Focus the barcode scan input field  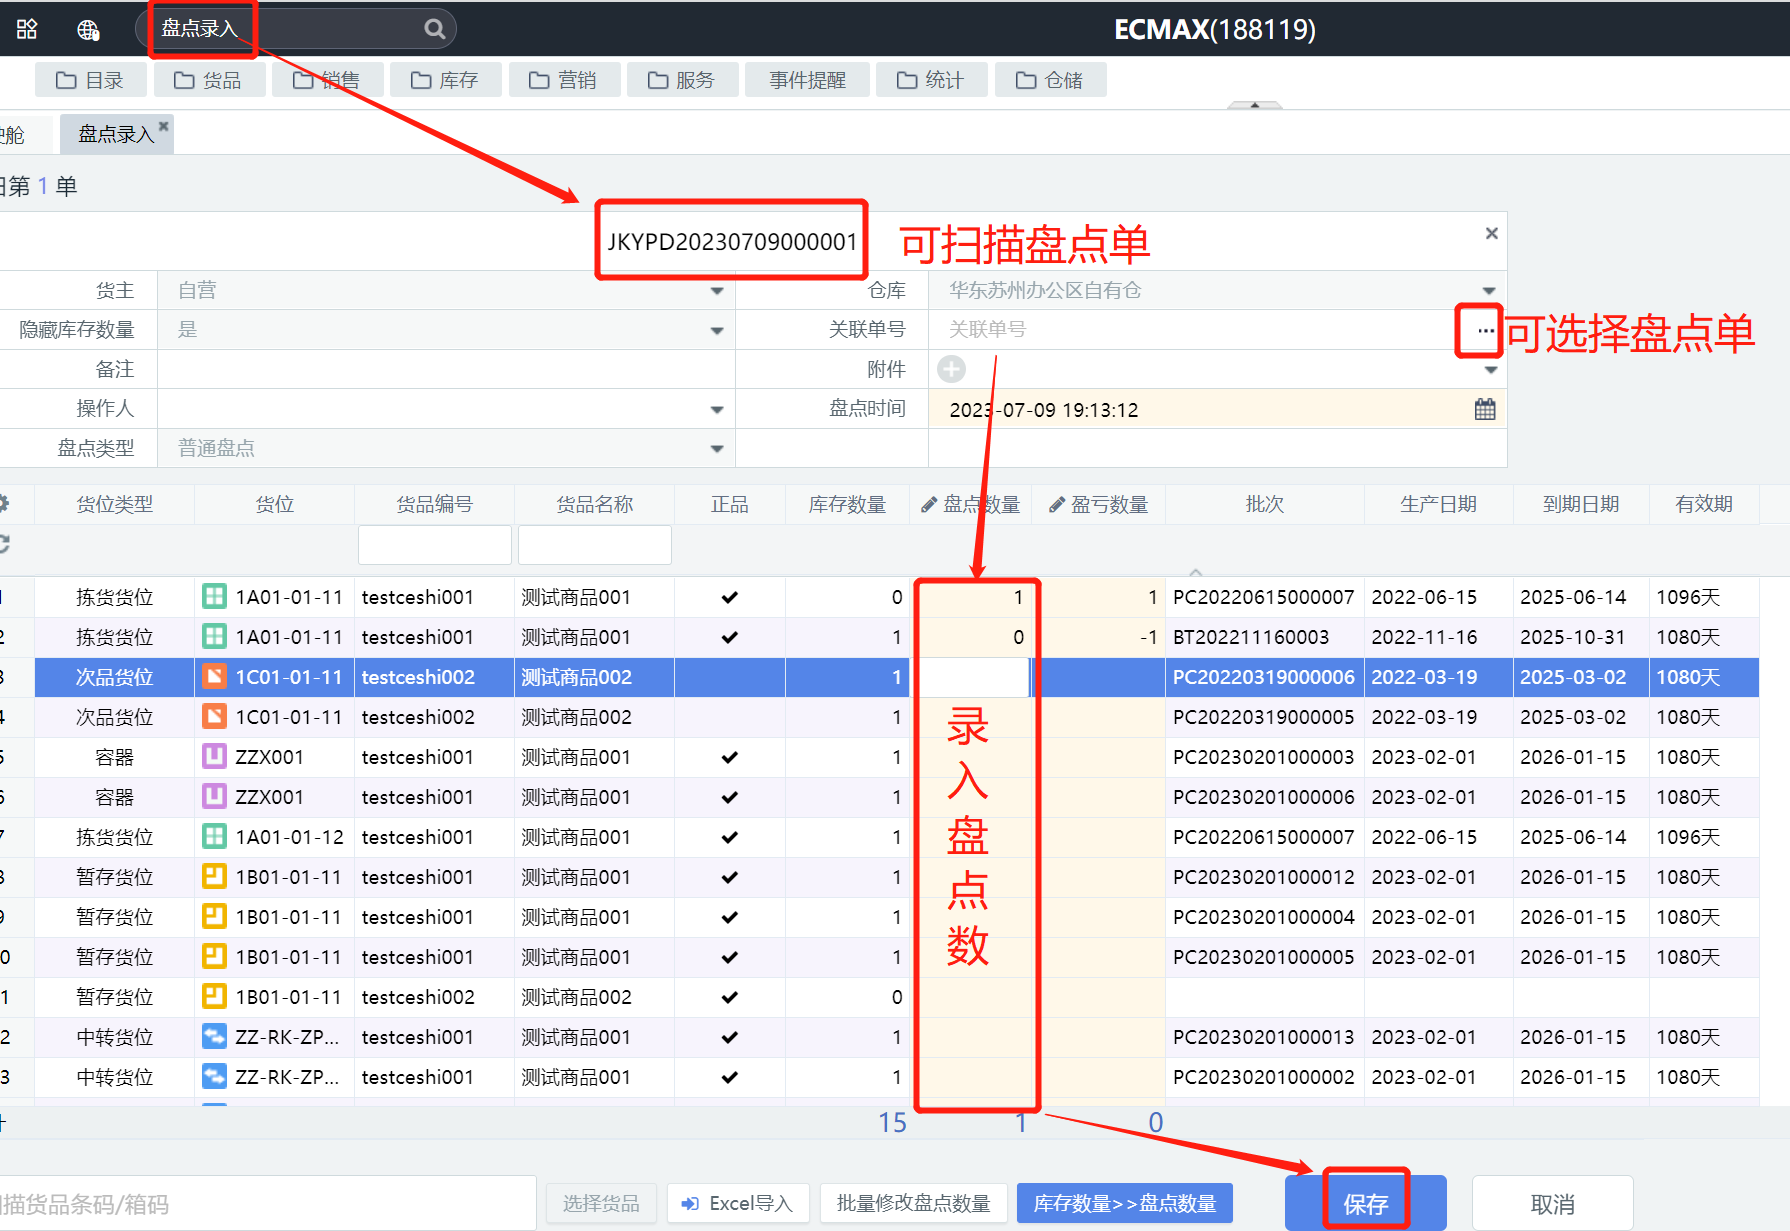point(267,1203)
